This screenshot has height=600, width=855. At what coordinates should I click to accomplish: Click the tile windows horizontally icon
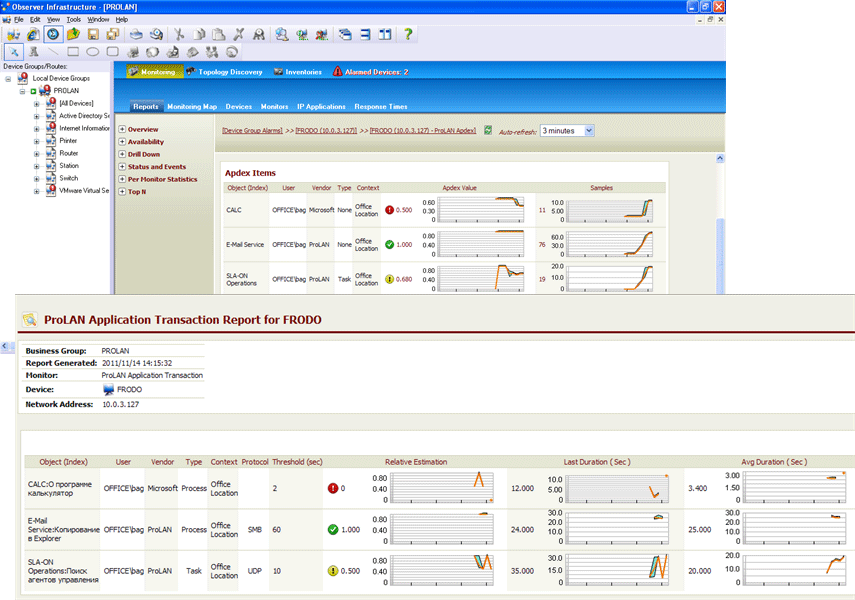click(x=365, y=34)
